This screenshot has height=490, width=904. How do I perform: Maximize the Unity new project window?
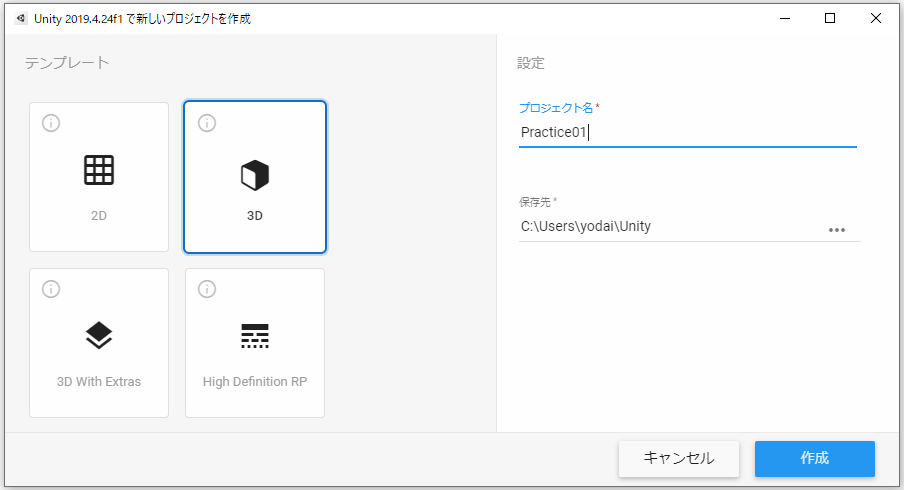pyautogui.click(x=830, y=18)
